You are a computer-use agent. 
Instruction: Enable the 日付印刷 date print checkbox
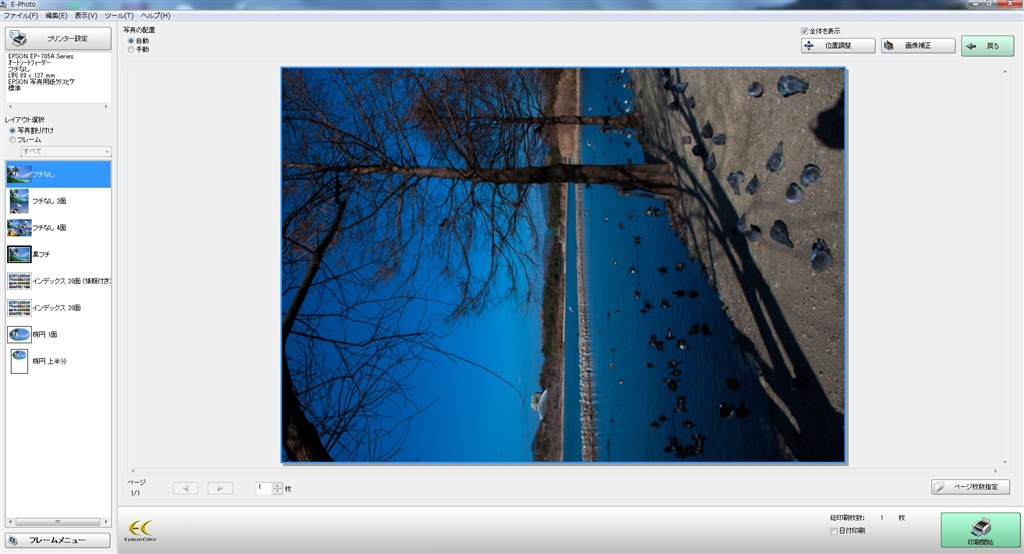tap(834, 531)
